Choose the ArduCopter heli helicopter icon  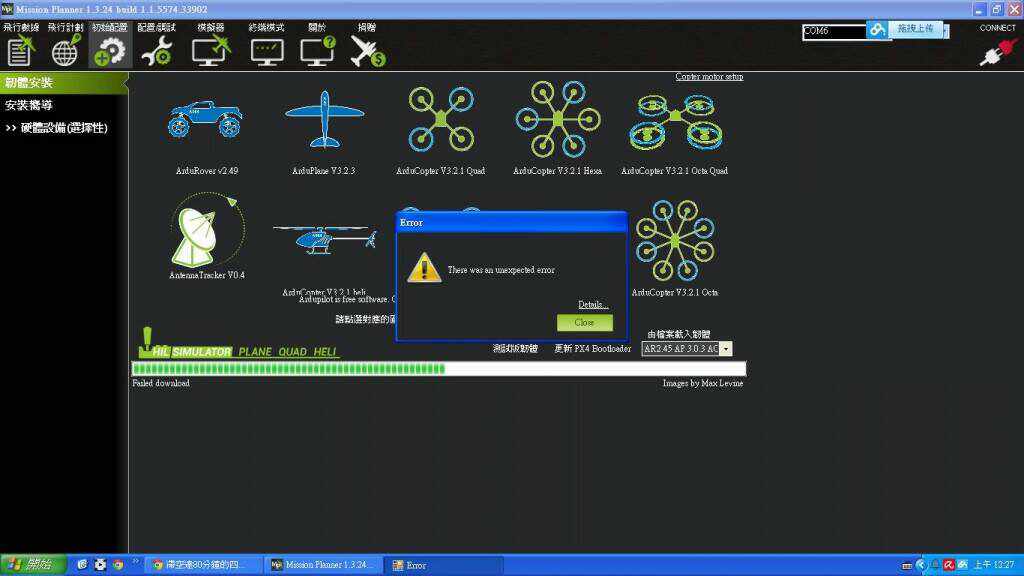324,240
